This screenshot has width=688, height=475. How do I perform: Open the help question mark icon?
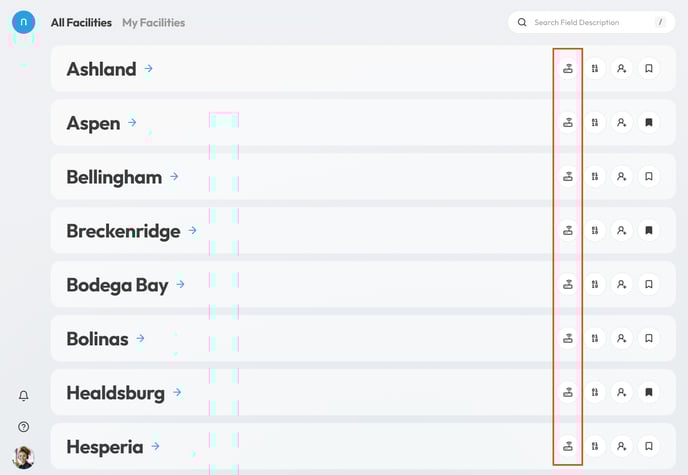coord(24,426)
